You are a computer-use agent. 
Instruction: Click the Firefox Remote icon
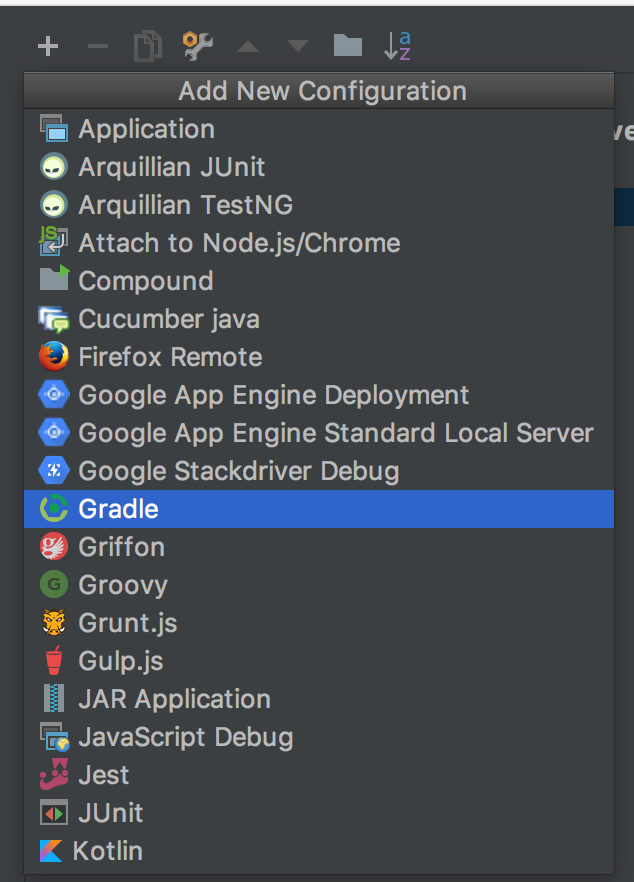pyautogui.click(x=53, y=357)
